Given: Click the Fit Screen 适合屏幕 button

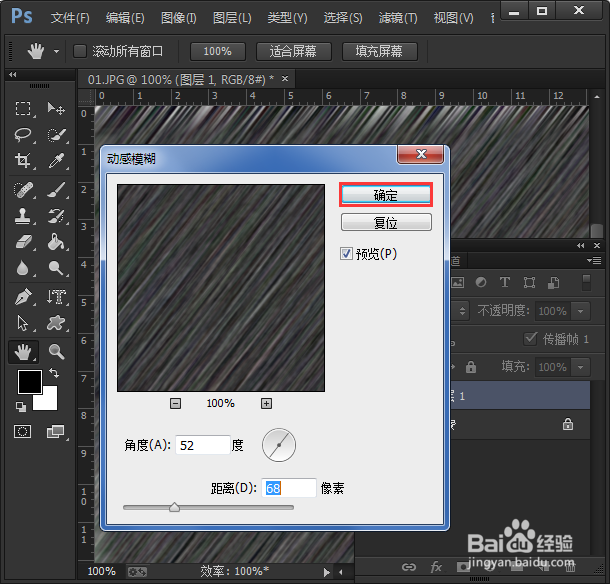Looking at the screenshot, I should click(293, 51).
